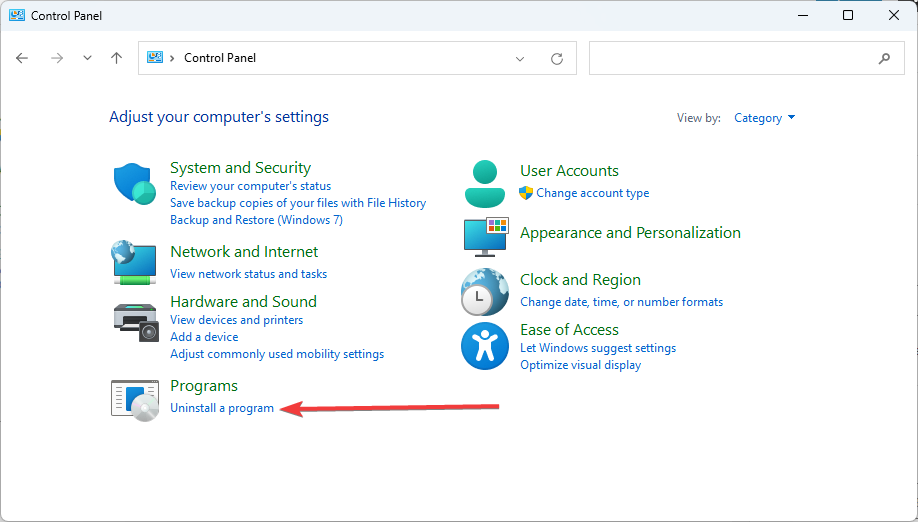918x522 pixels.
Task: Open Appearance and Personalization monitor icon
Action: tap(486, 236)
